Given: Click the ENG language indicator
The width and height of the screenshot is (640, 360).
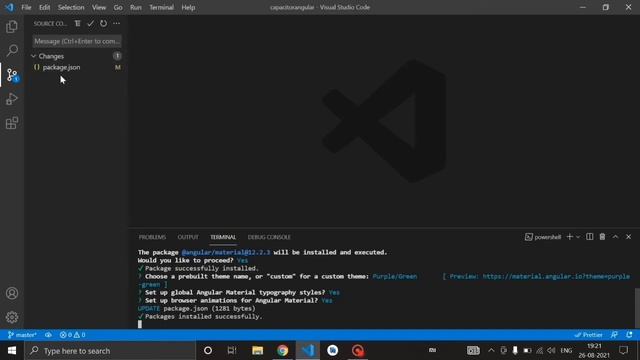Looking at the screenshot, I should coord(566,351).
